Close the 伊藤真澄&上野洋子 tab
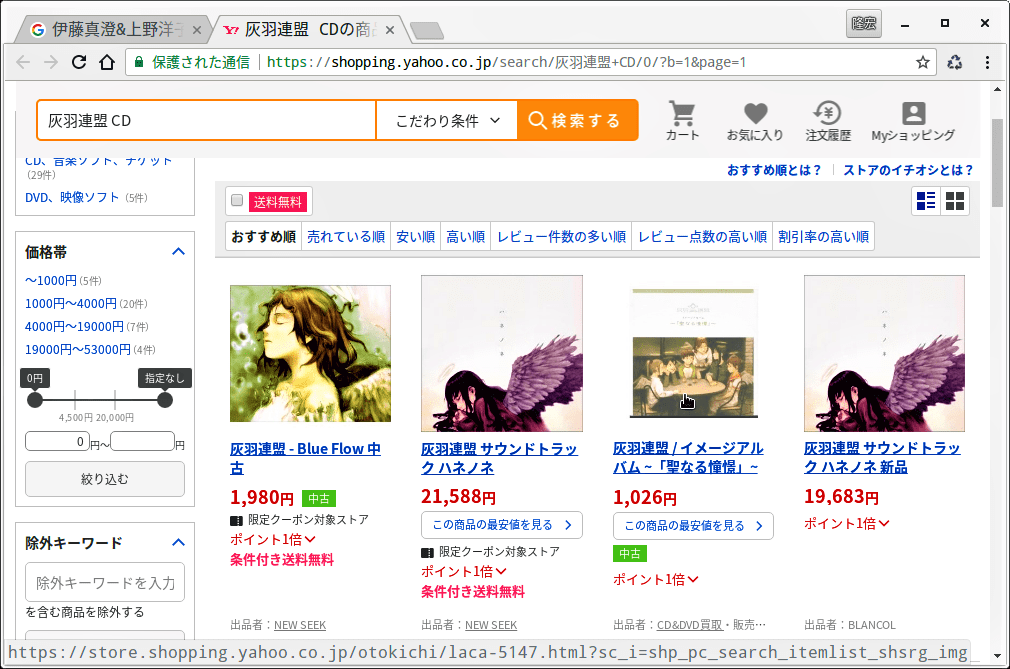Viewport: 1010px width, 669px height. point(197,30)
